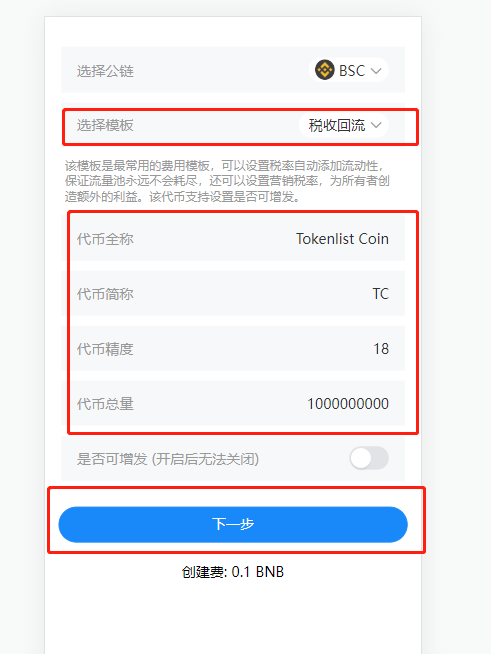
Task: Click the 选择模板 label
Action: tap(105, 125)
